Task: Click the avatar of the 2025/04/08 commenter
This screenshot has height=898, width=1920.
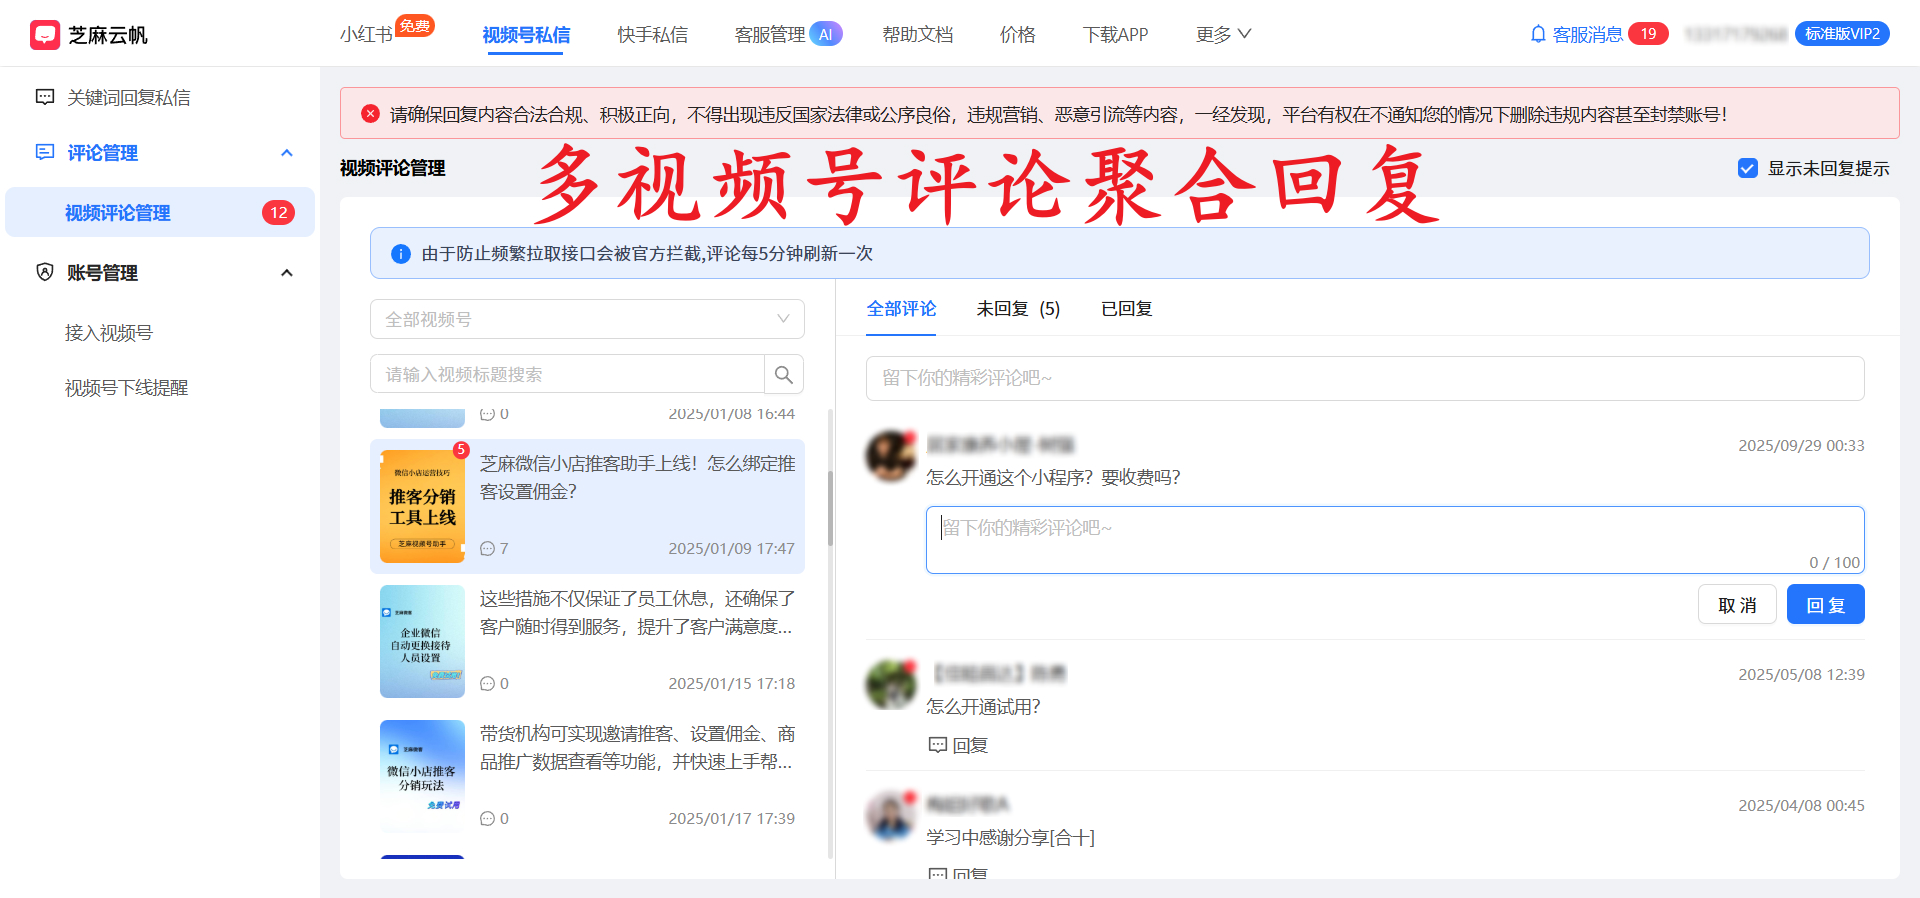Action: click(890, 816)
